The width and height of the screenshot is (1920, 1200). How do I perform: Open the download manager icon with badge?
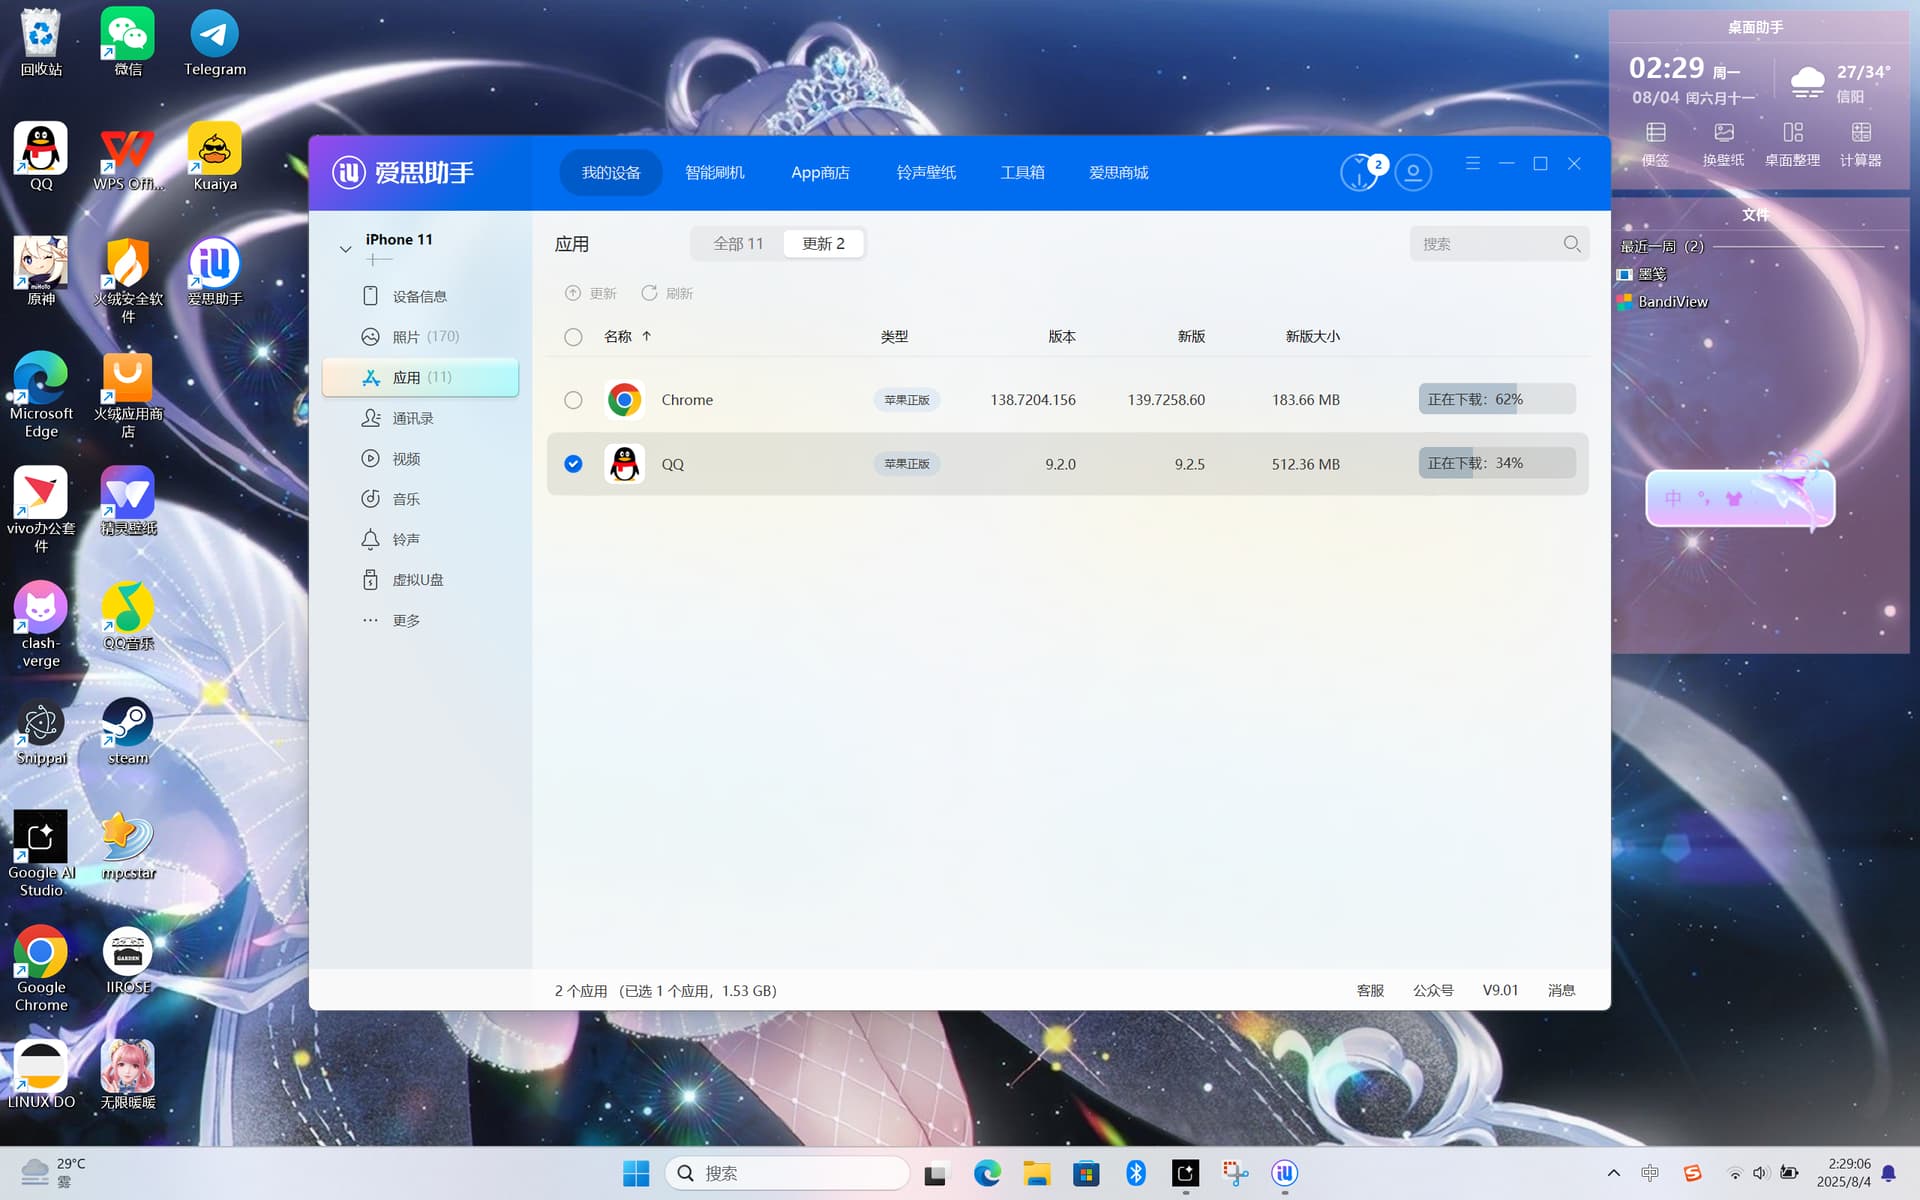point(1359,173)
